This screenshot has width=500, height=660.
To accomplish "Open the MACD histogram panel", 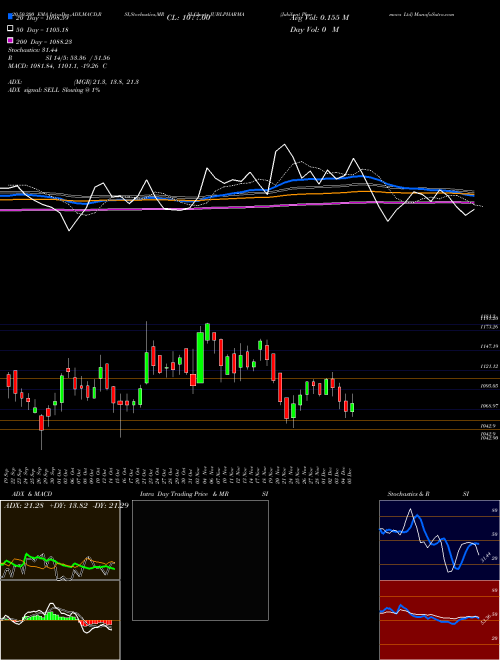I will pyautogui.click(x=60, y=620).
